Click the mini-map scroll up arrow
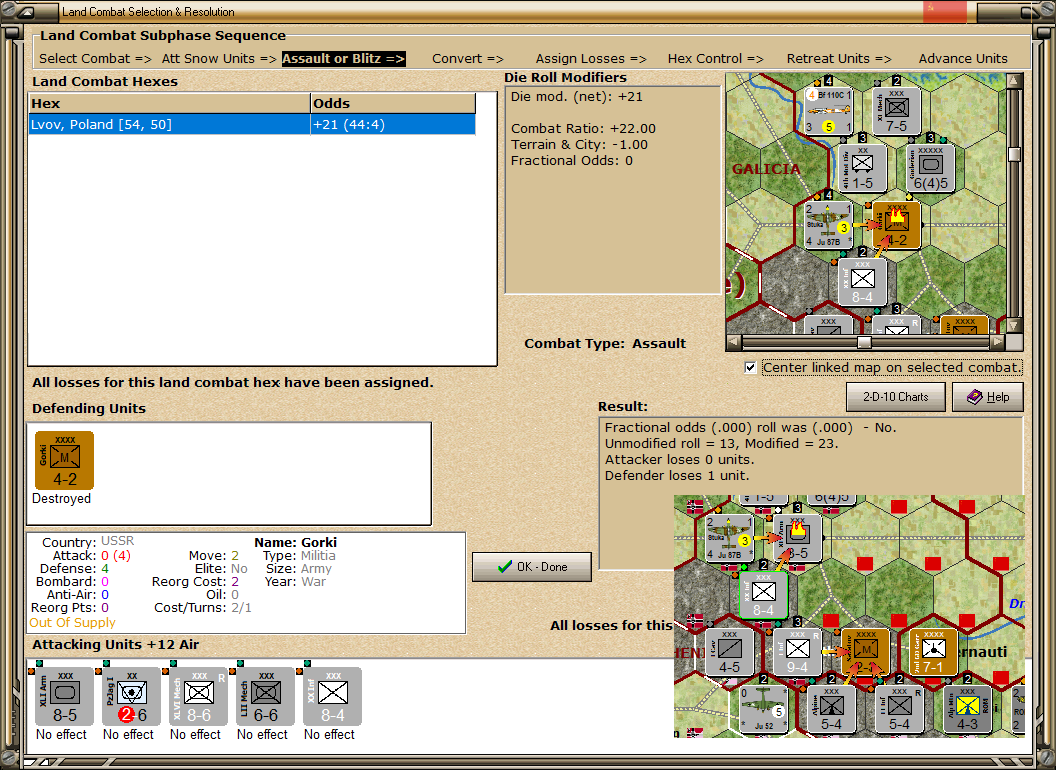 [1014, 81]
